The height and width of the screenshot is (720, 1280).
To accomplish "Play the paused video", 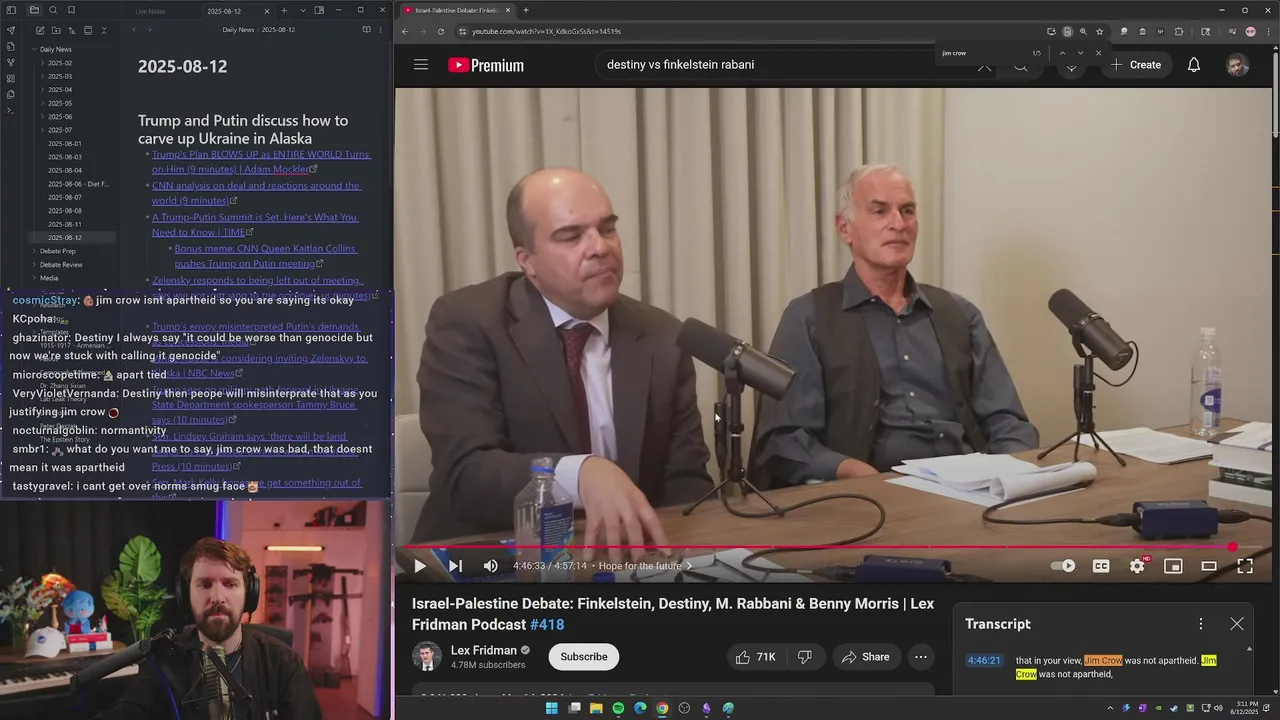I will [x=419, y=566].
